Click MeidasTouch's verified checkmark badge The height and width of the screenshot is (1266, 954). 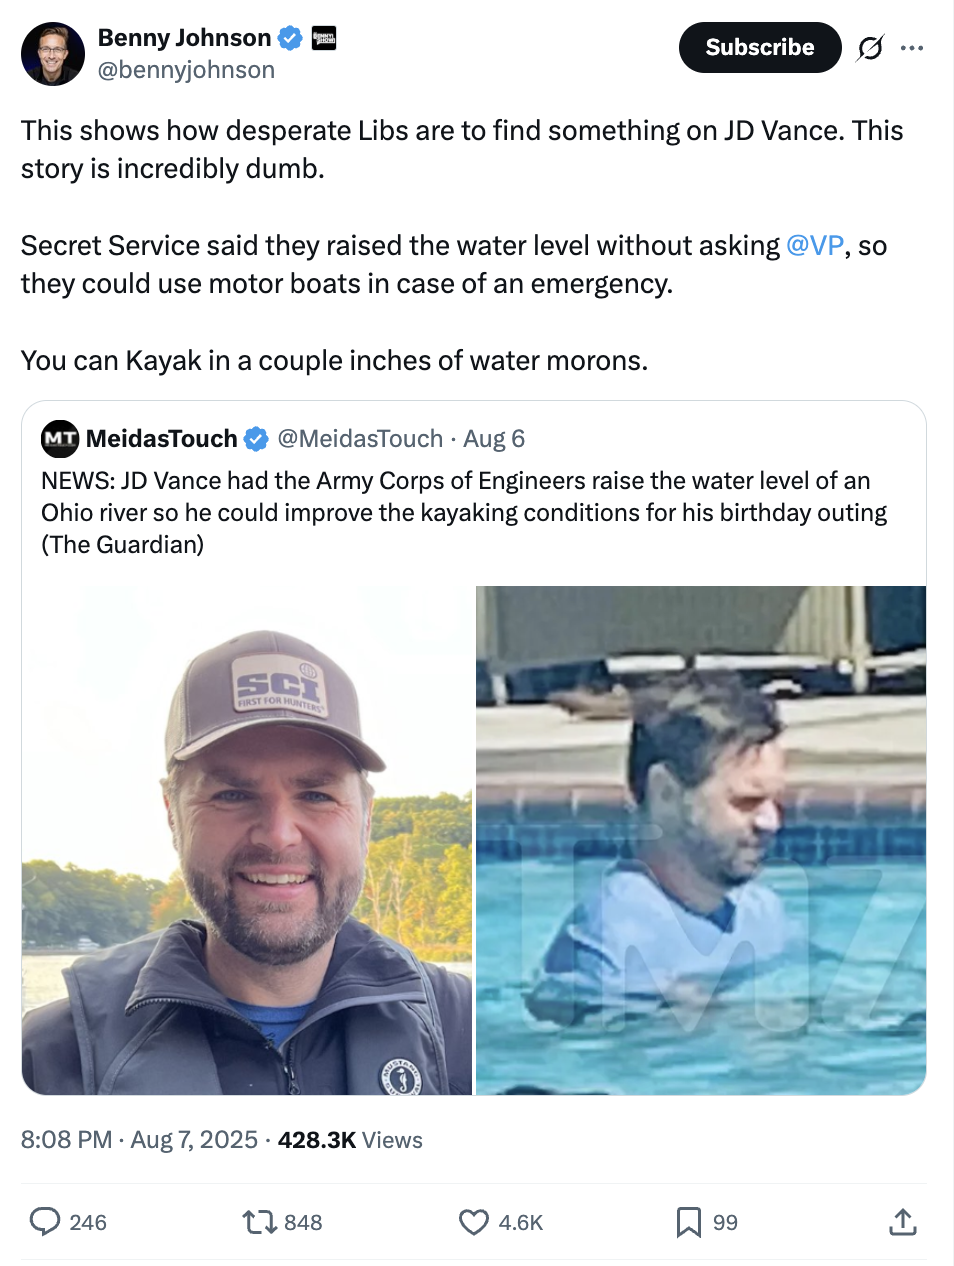[x=257, y=439]
